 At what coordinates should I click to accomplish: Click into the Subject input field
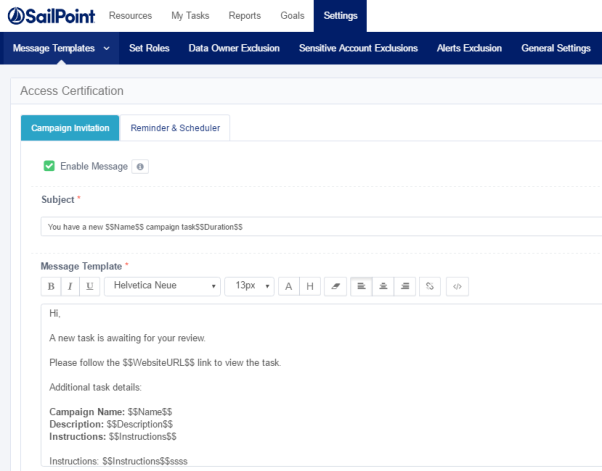point(320,227)
